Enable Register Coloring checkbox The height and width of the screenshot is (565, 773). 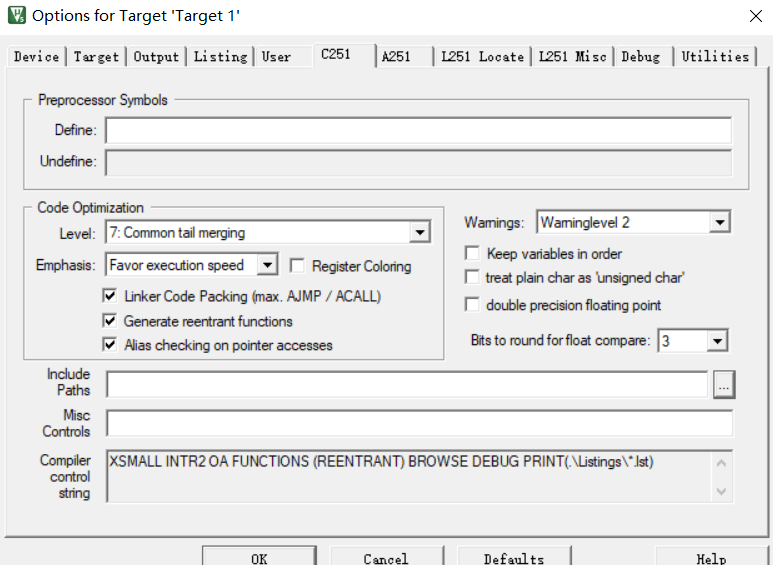pos(297,266)
